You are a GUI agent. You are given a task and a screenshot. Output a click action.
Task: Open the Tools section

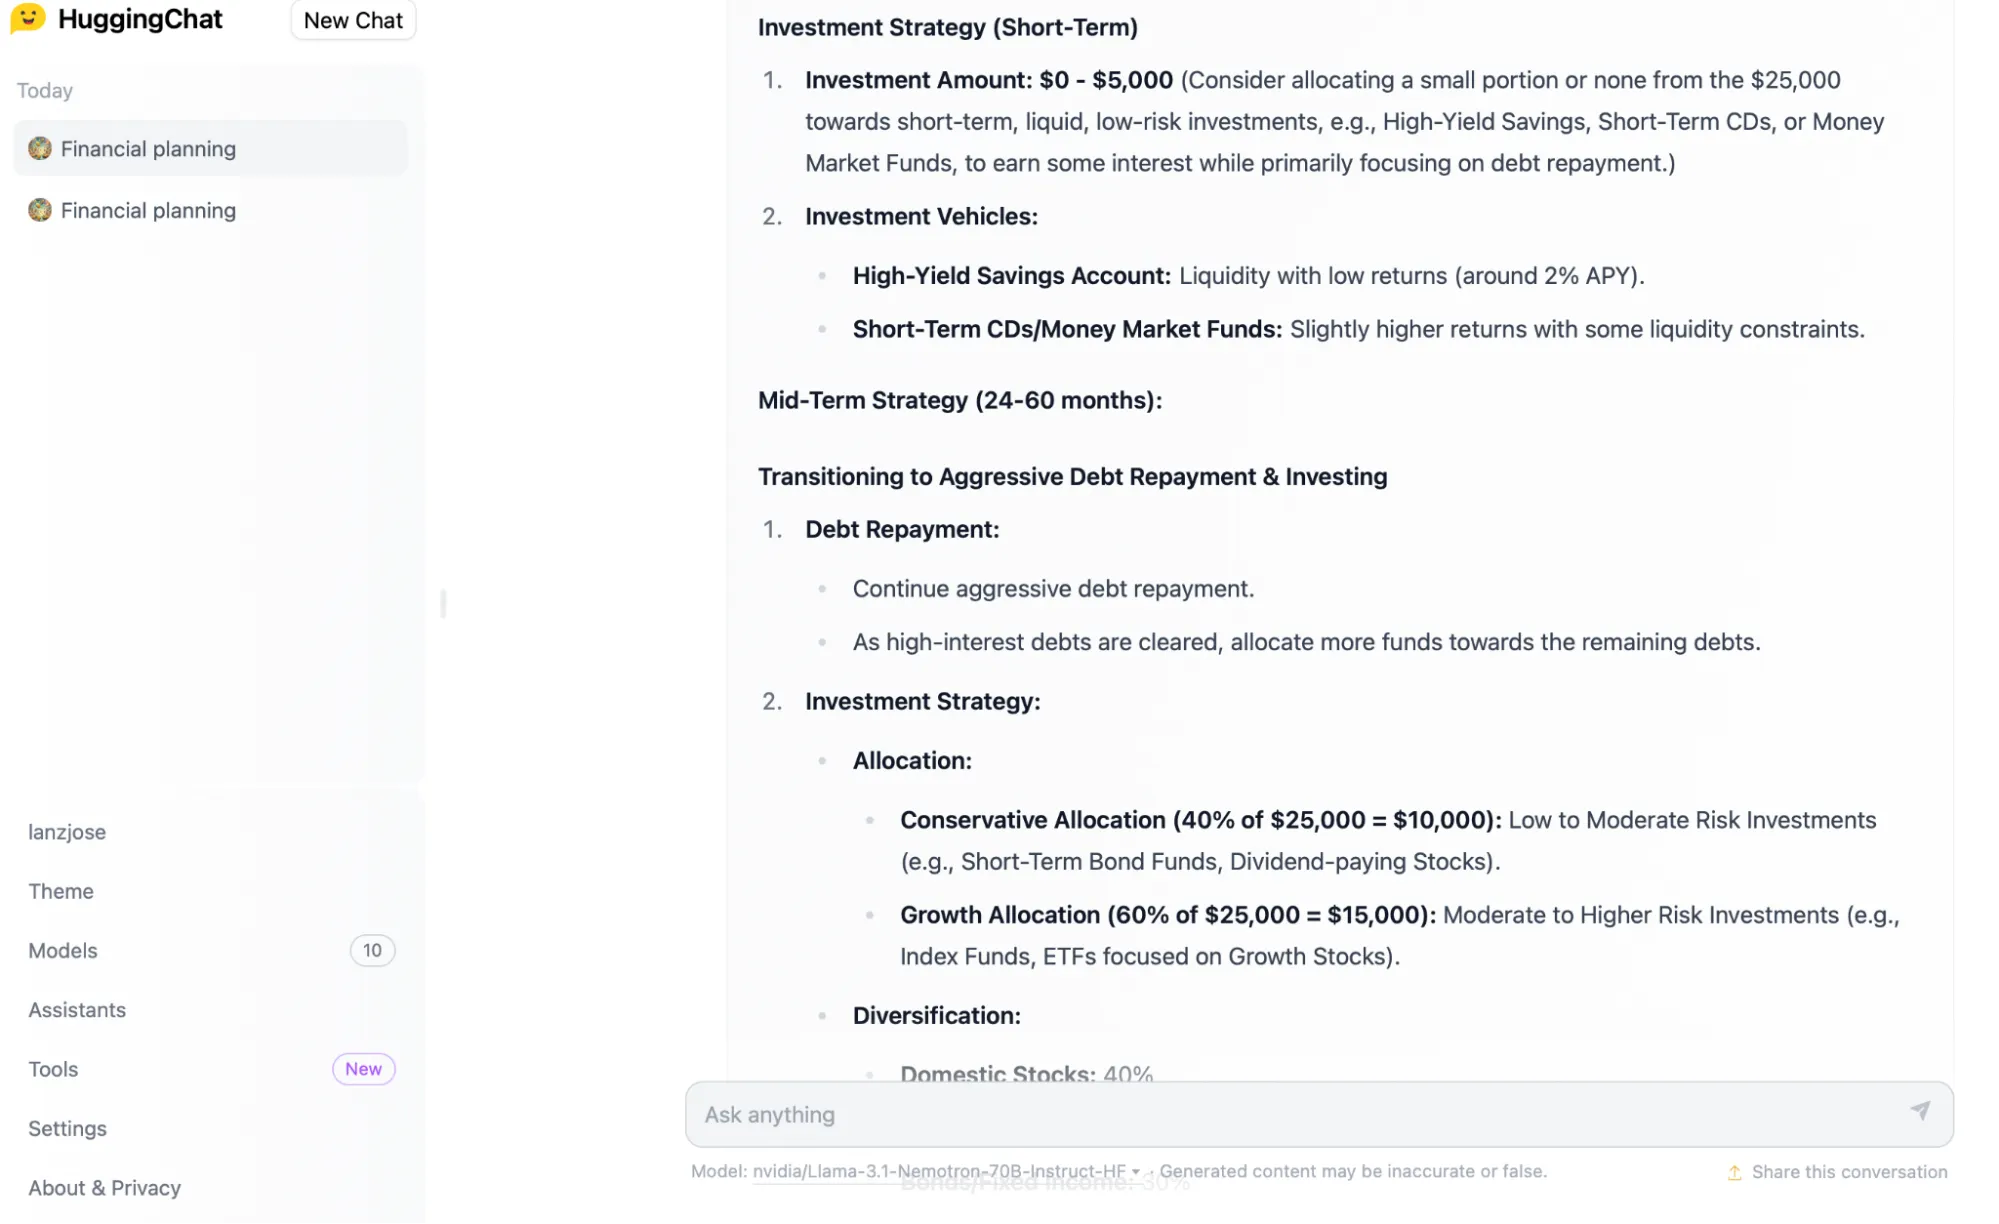pyautogui.click(x=53, y=1069)
